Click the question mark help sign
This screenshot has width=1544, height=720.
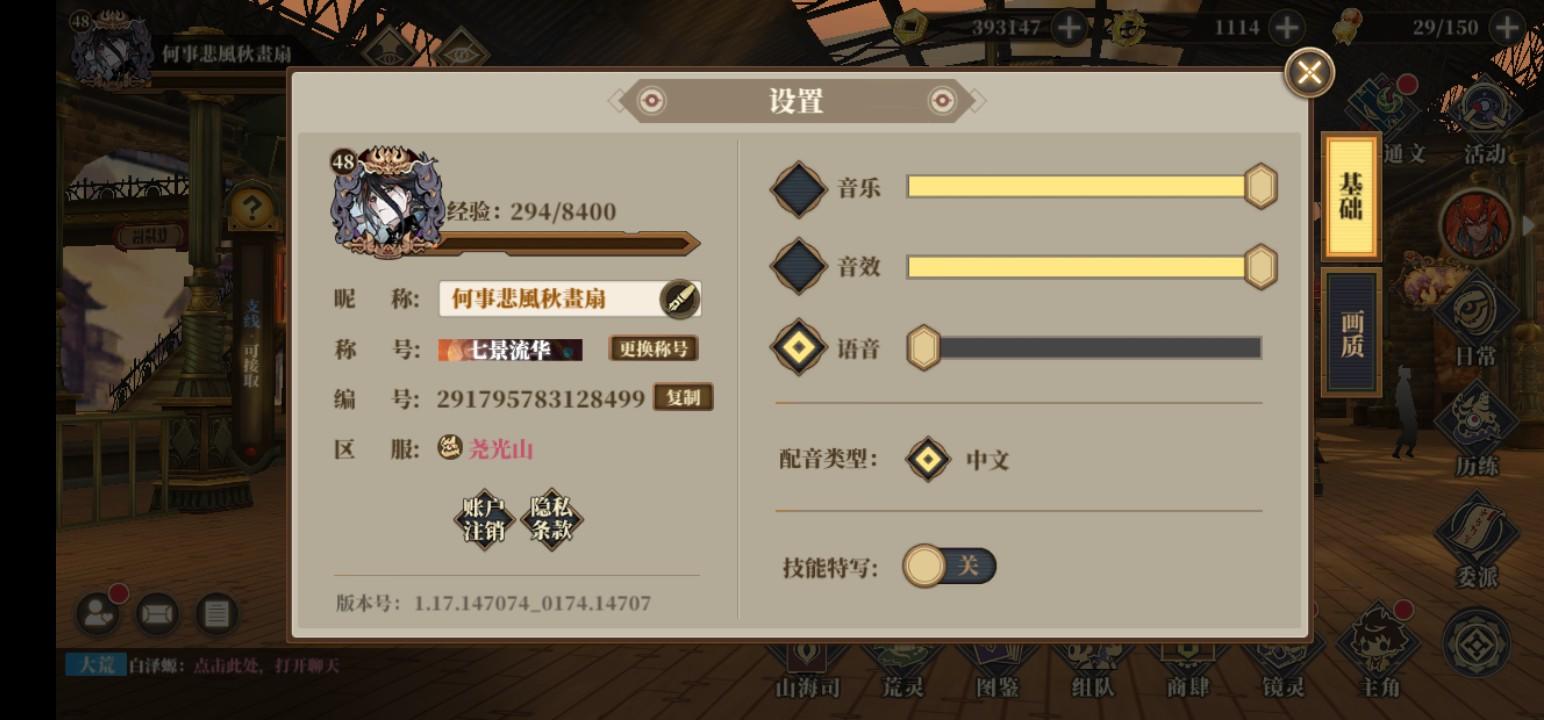pyautogui.click(x=252, y=208)
